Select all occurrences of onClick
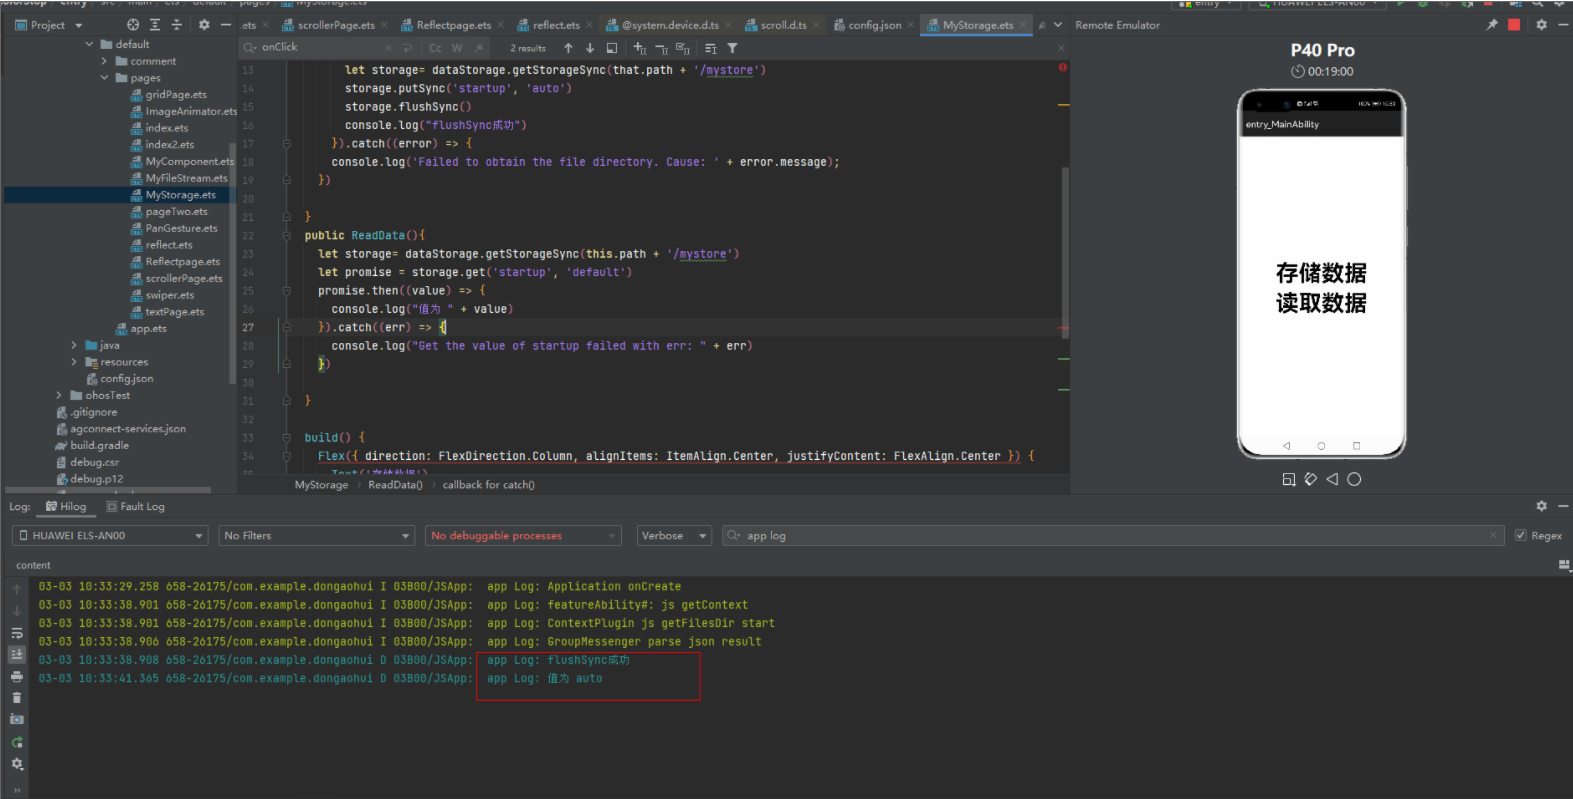Image resolution: width=1573 pixels, height=799 pixels. (683, 48)
